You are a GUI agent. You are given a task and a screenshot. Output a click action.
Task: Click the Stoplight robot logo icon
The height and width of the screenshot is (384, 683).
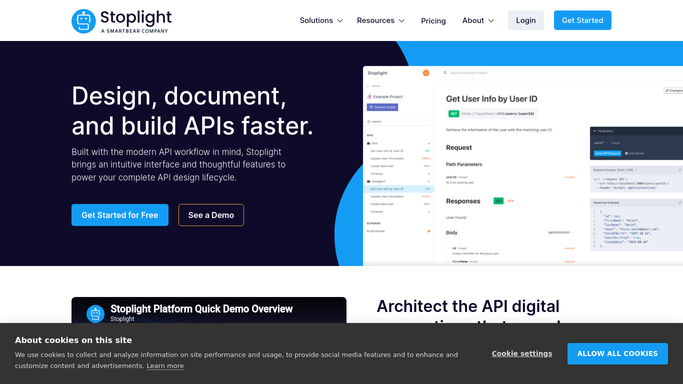click(x=84, y=21)
